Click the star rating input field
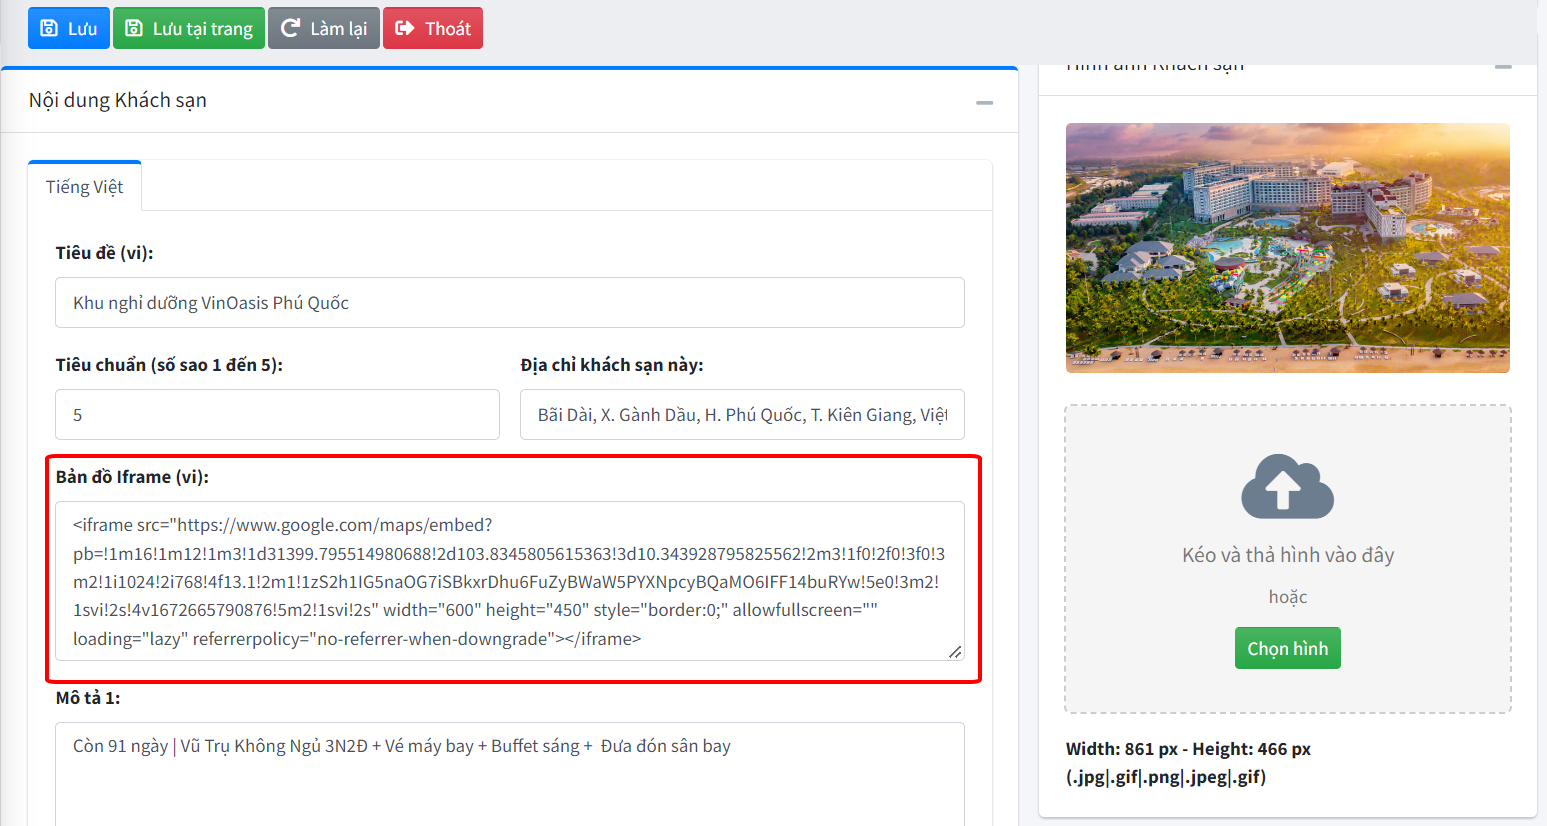This screenshot has width=1547, height=826. [277, 414]
